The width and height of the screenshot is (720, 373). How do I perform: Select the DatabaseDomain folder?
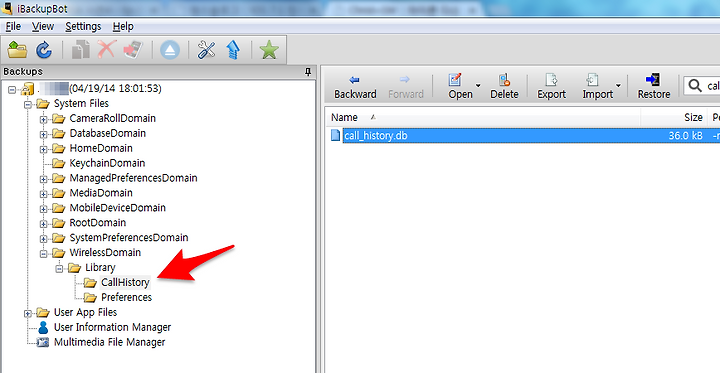(107, 133)
